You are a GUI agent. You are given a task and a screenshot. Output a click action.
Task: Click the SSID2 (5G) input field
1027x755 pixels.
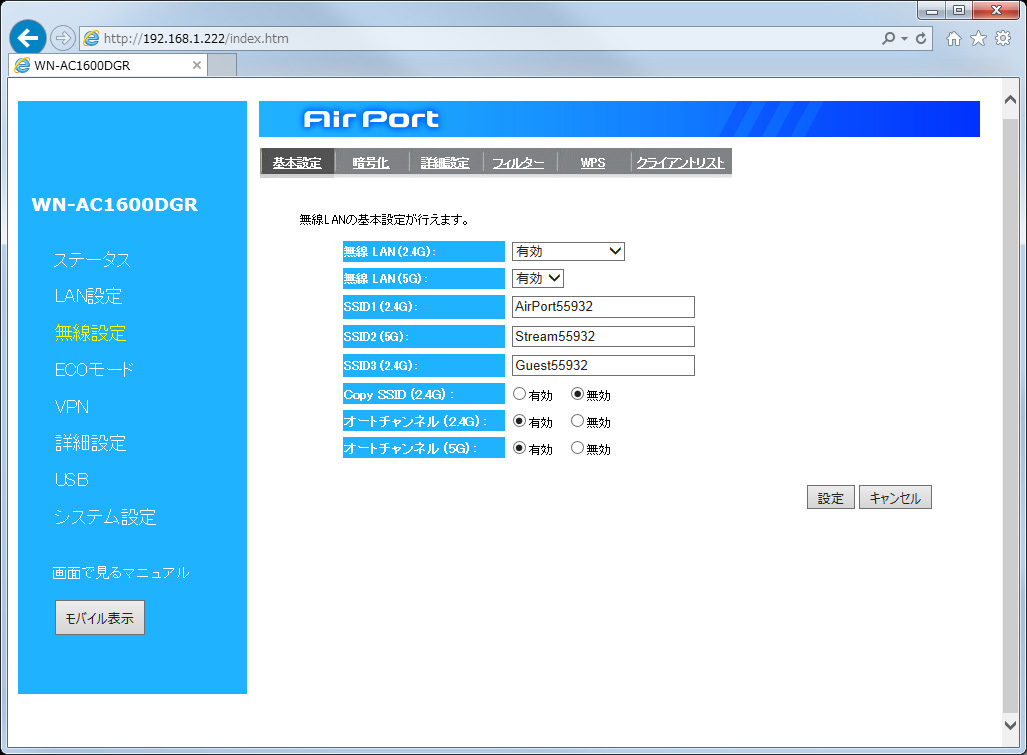603,337
